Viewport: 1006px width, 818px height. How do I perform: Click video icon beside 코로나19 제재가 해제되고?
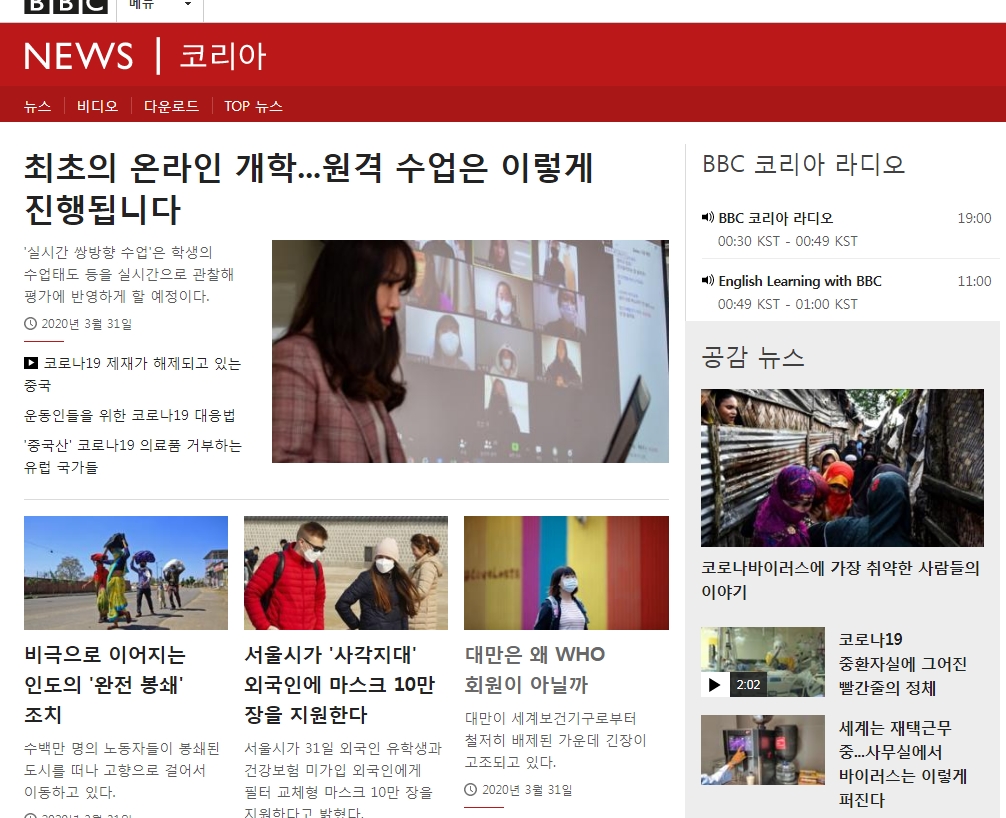coord(31,363)
